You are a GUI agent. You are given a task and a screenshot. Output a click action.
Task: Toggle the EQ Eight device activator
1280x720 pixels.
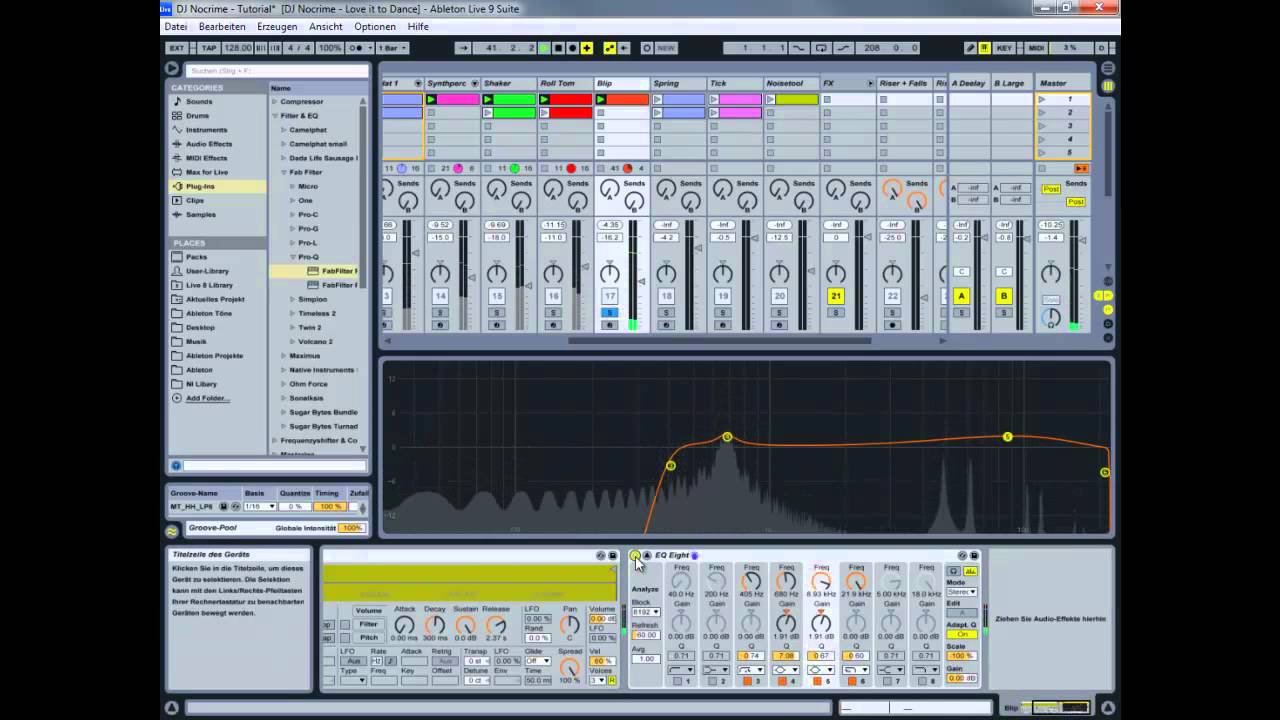(635, 555)
